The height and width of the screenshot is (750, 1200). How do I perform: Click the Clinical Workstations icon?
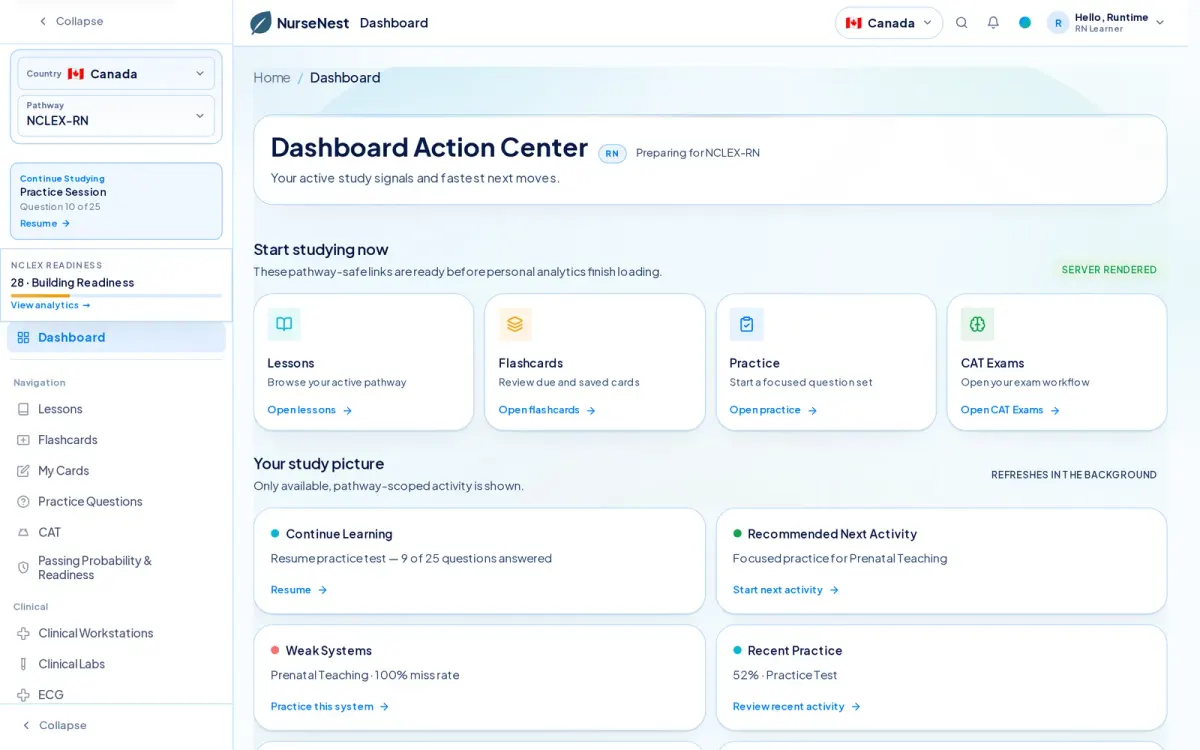coord(23,634)
